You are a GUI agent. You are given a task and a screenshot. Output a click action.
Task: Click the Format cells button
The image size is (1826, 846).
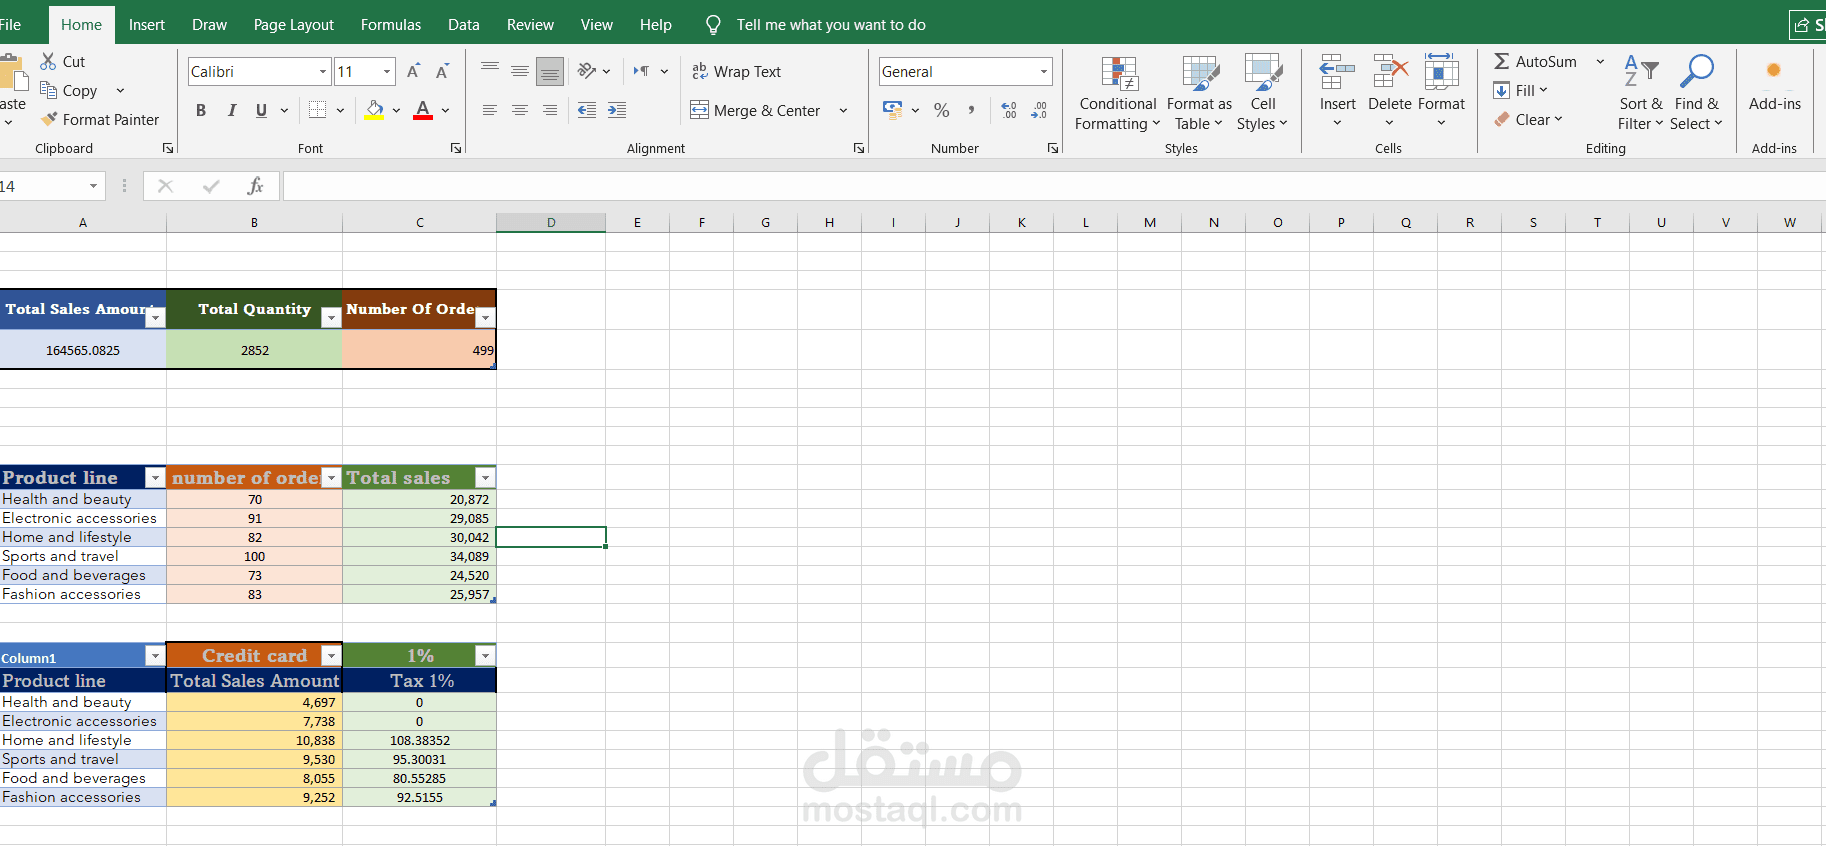tap(1441, 91)
